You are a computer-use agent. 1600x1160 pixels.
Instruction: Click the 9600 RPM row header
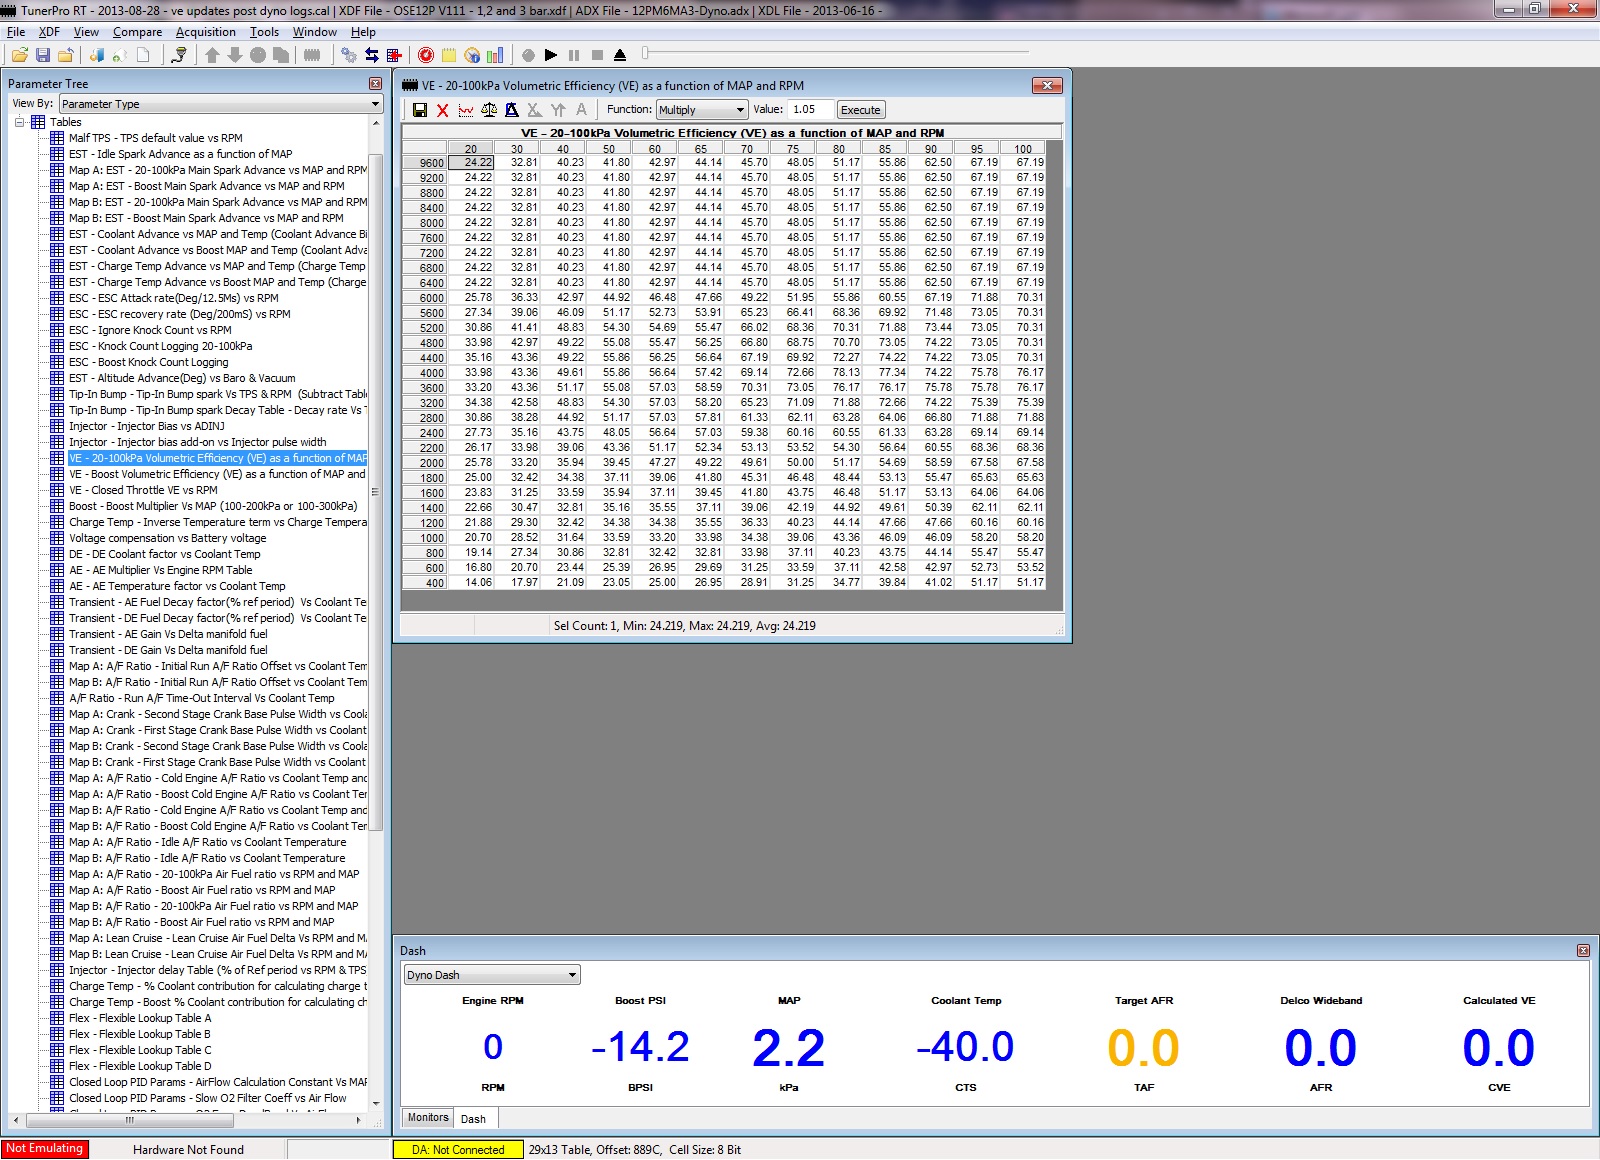426,163
